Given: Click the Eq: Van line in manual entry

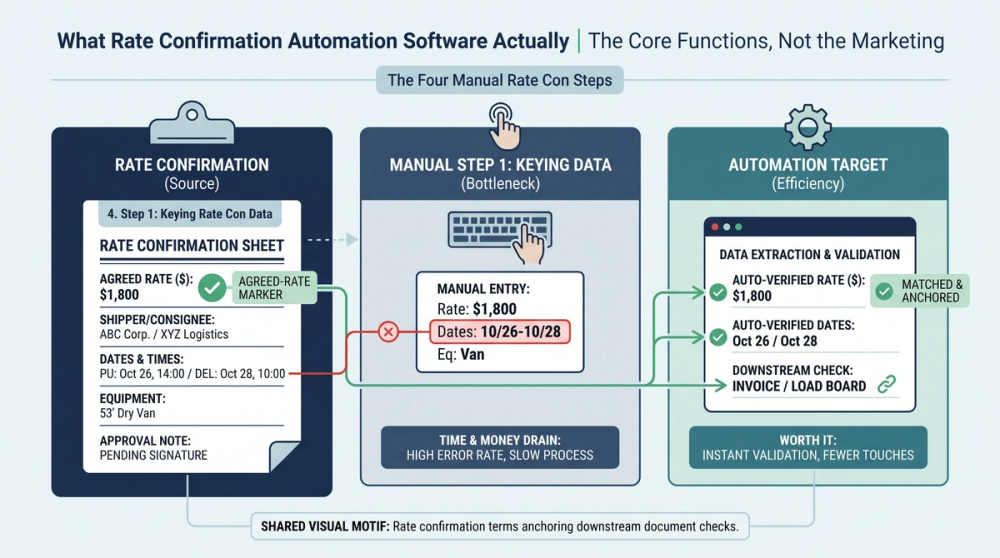Looking at the screenshot, I should coord(460,355).
